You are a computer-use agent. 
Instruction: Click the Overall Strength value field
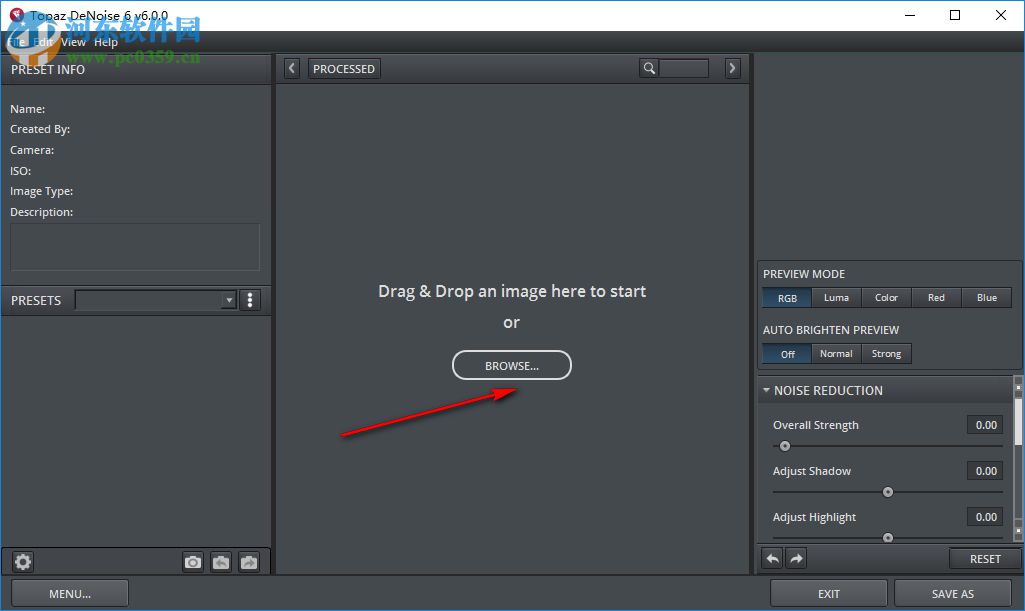pos(985,425)
